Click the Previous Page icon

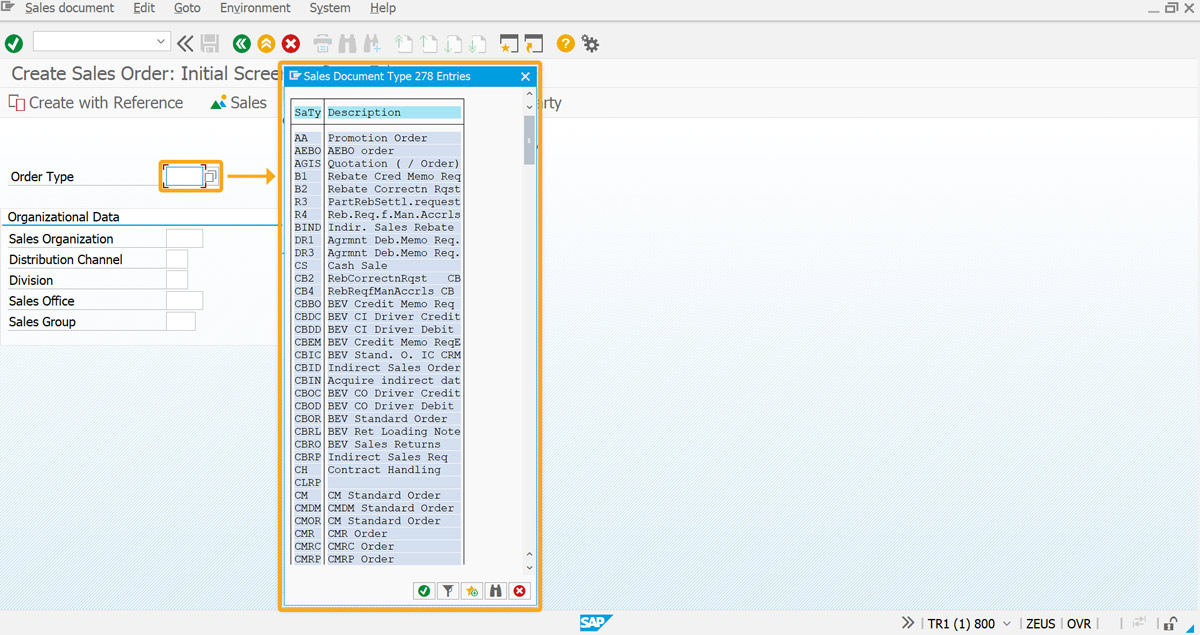[428, 43]
